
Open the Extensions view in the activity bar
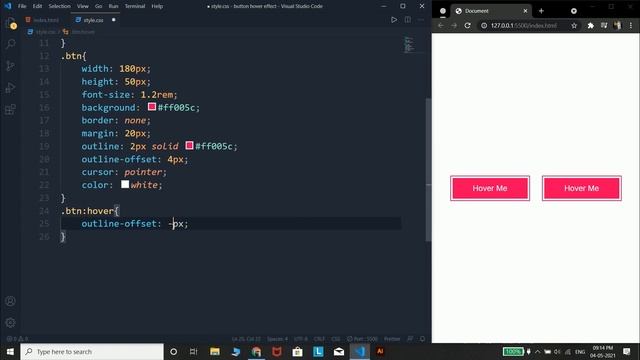11,109
